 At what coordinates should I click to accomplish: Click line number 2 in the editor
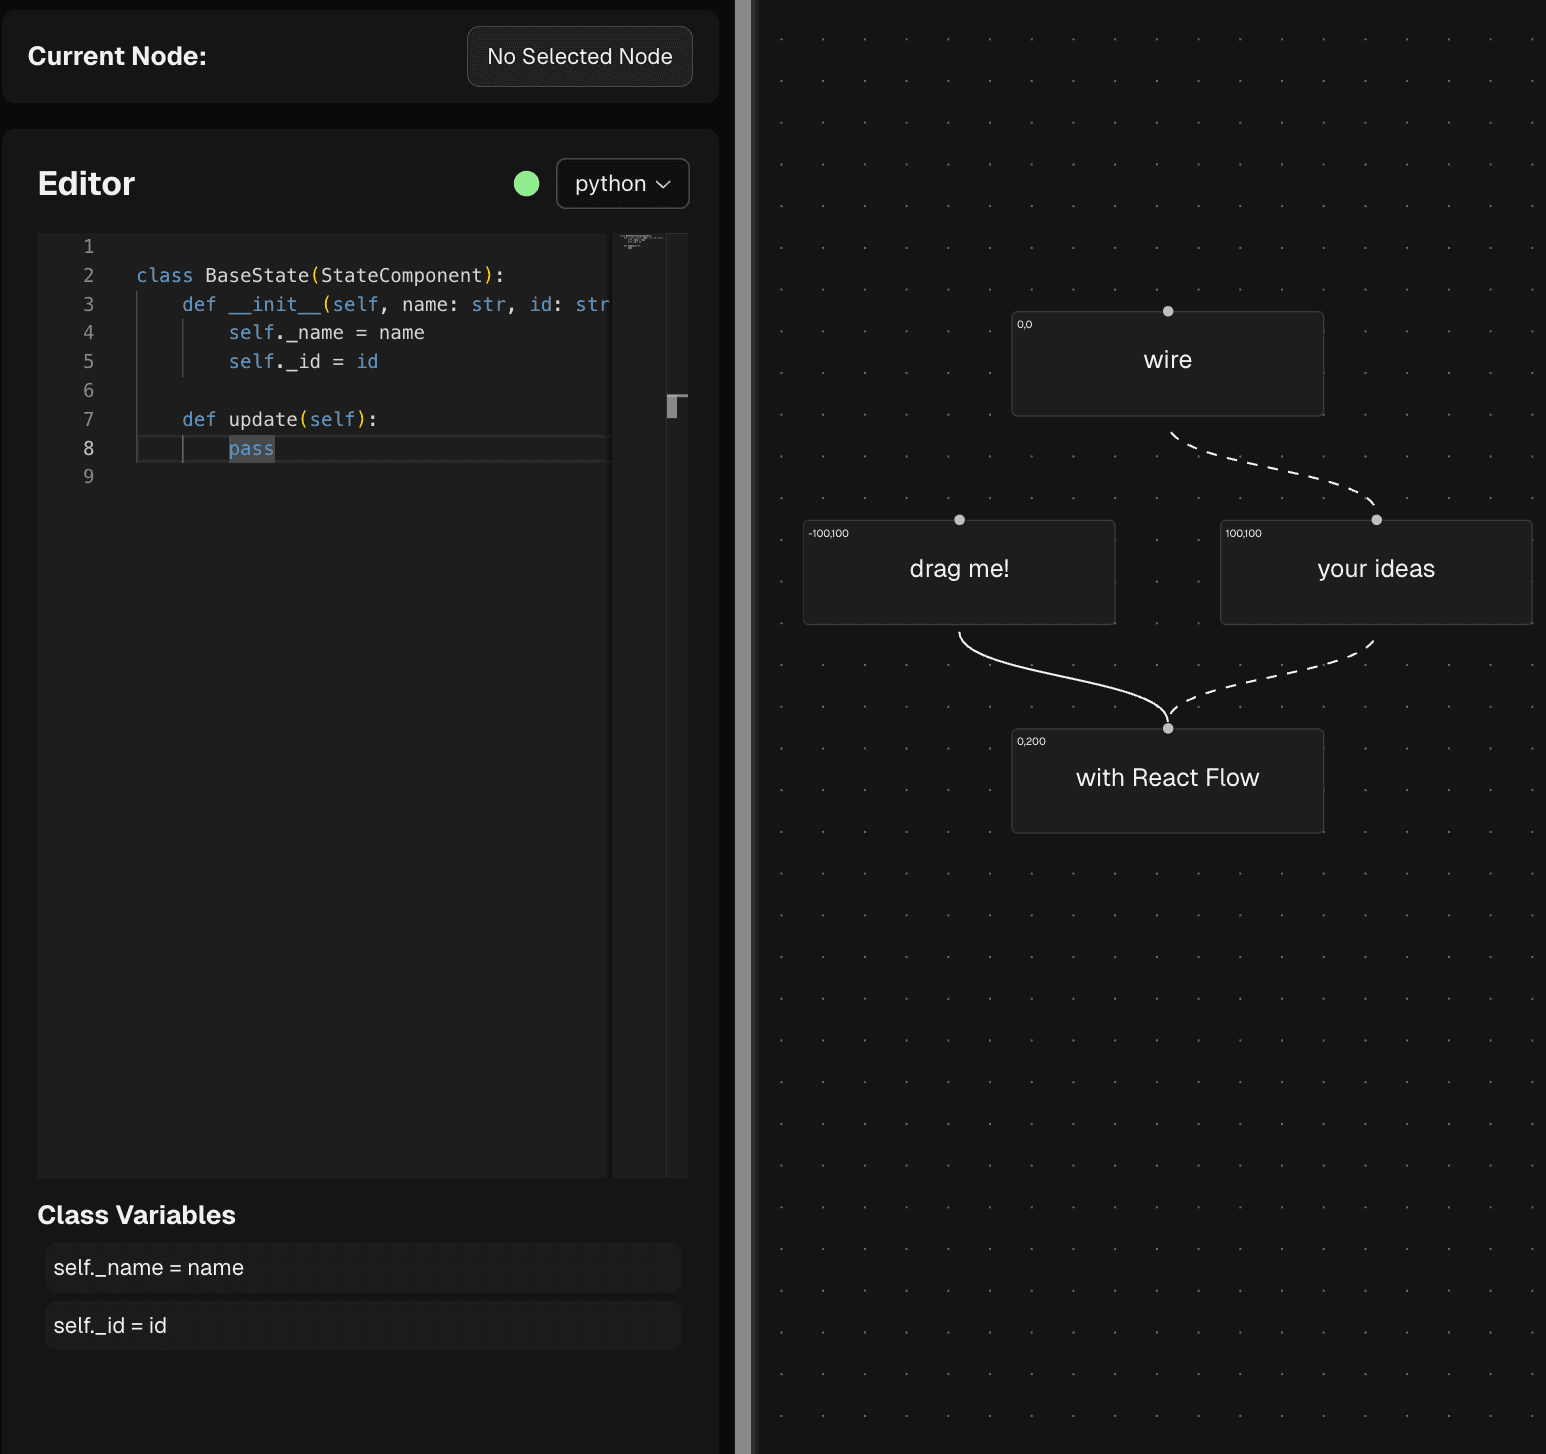point(88,275)
